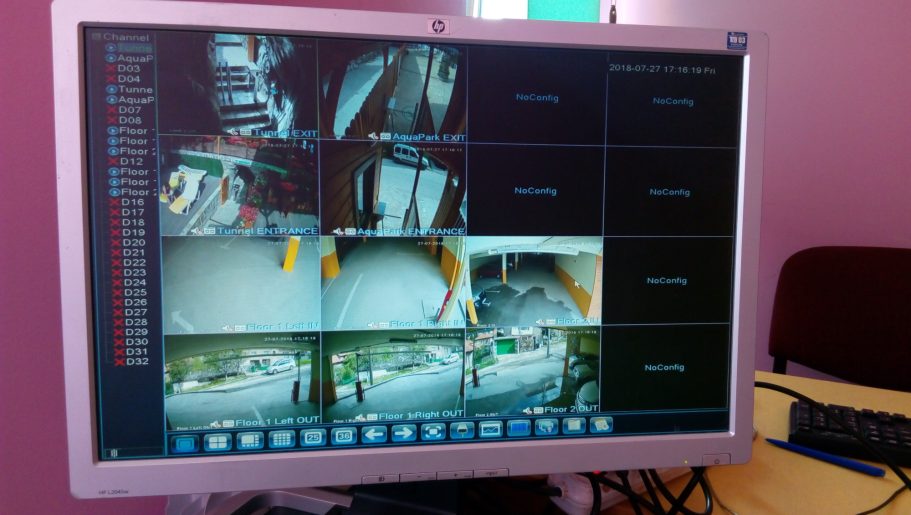This screenshot has width=911, height=515.
Task: Collapse the Channel tree root
Action: [97, 37]
